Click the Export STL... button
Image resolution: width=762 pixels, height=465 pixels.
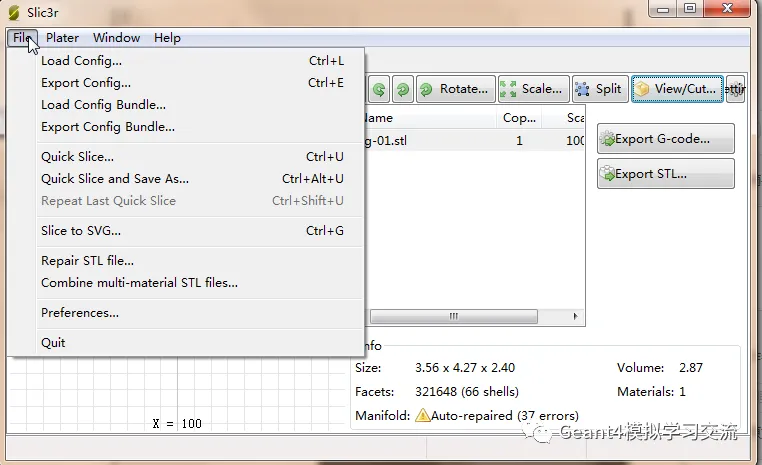pos(665,173)
